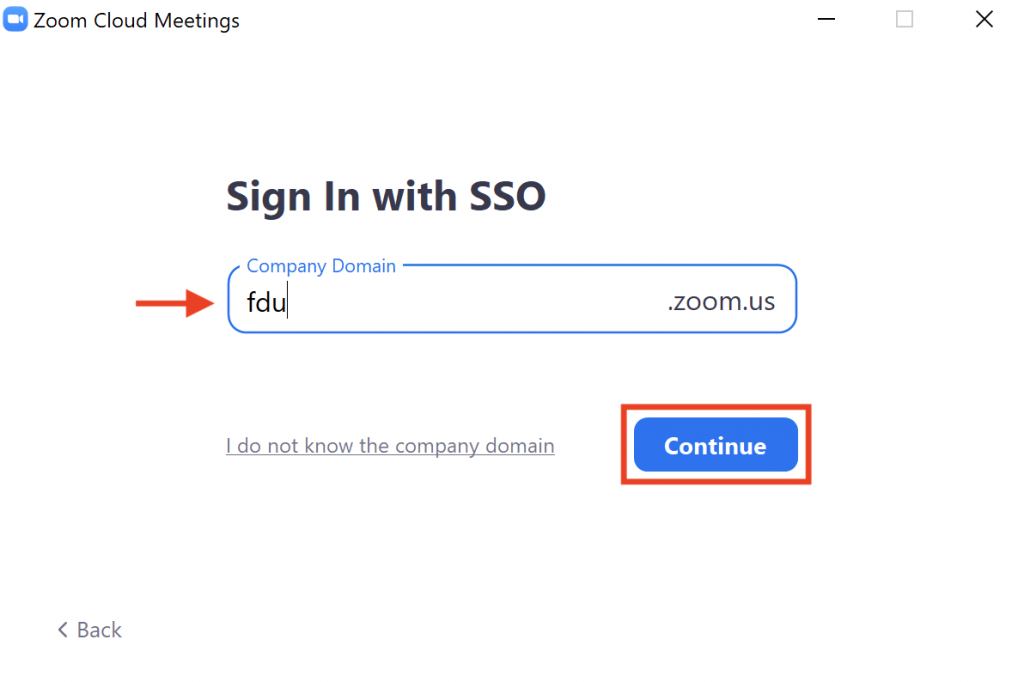Click the 'Company Domain' field label

pyautogui.click(x=321, y=266)
